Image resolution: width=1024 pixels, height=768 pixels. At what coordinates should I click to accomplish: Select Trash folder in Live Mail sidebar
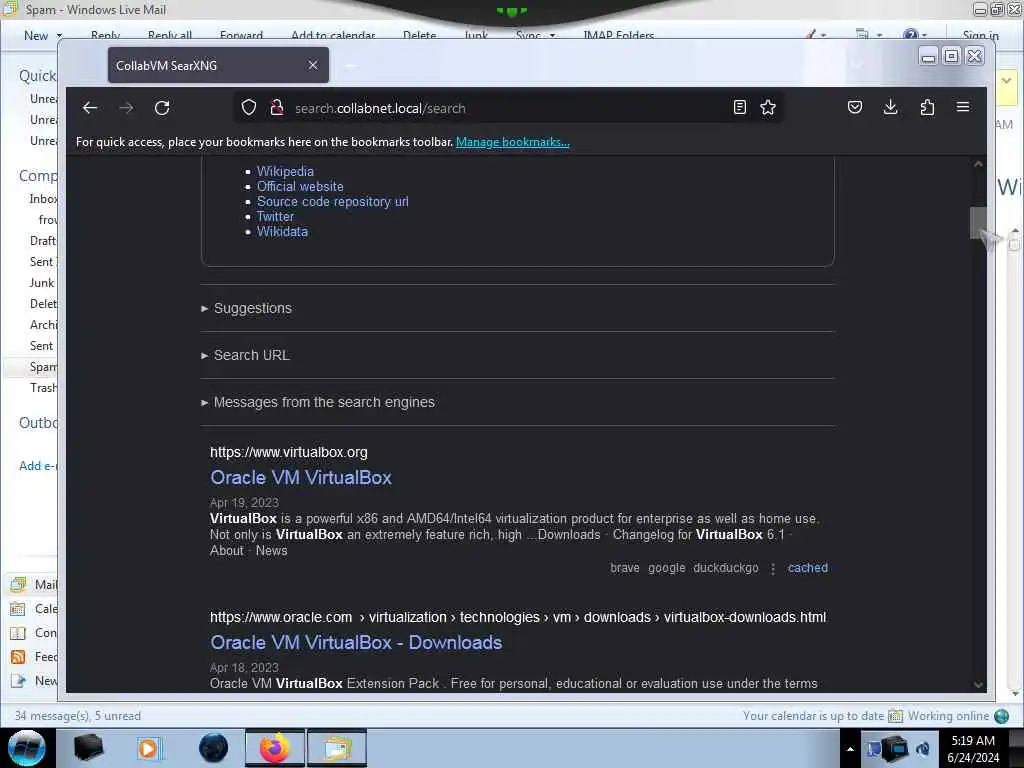tap(43, 388)
